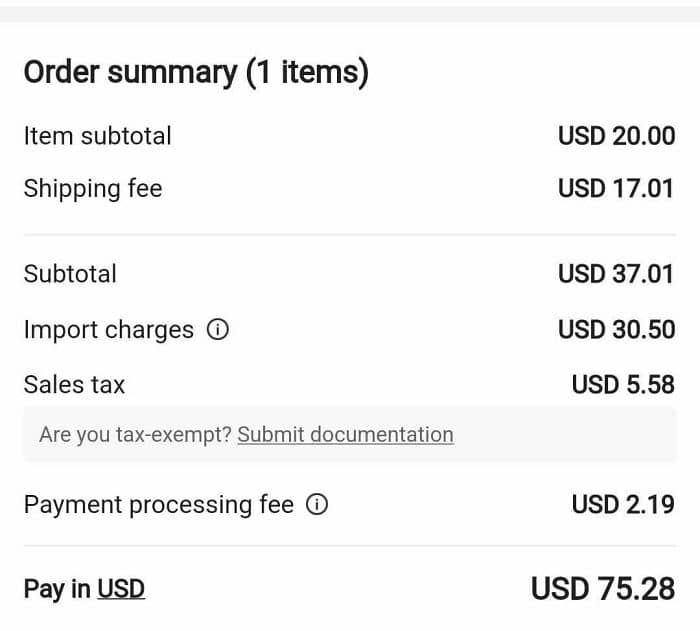Click the USD 5.58 sales tax amount
The height and width of the screenshot is (631, 700).
tap(623, 385)
